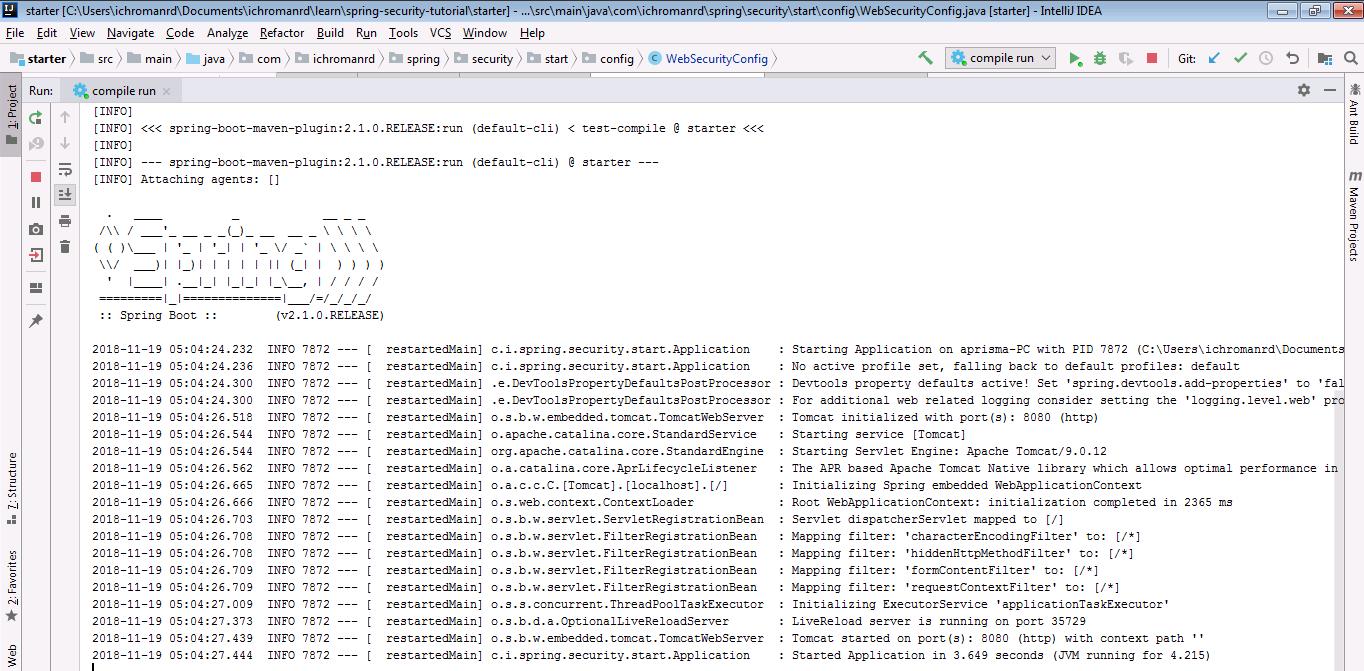This screenshot has width=1364, height=671.
Task: Toggle Pin Tab in Run panel
Action: [36, 321]
